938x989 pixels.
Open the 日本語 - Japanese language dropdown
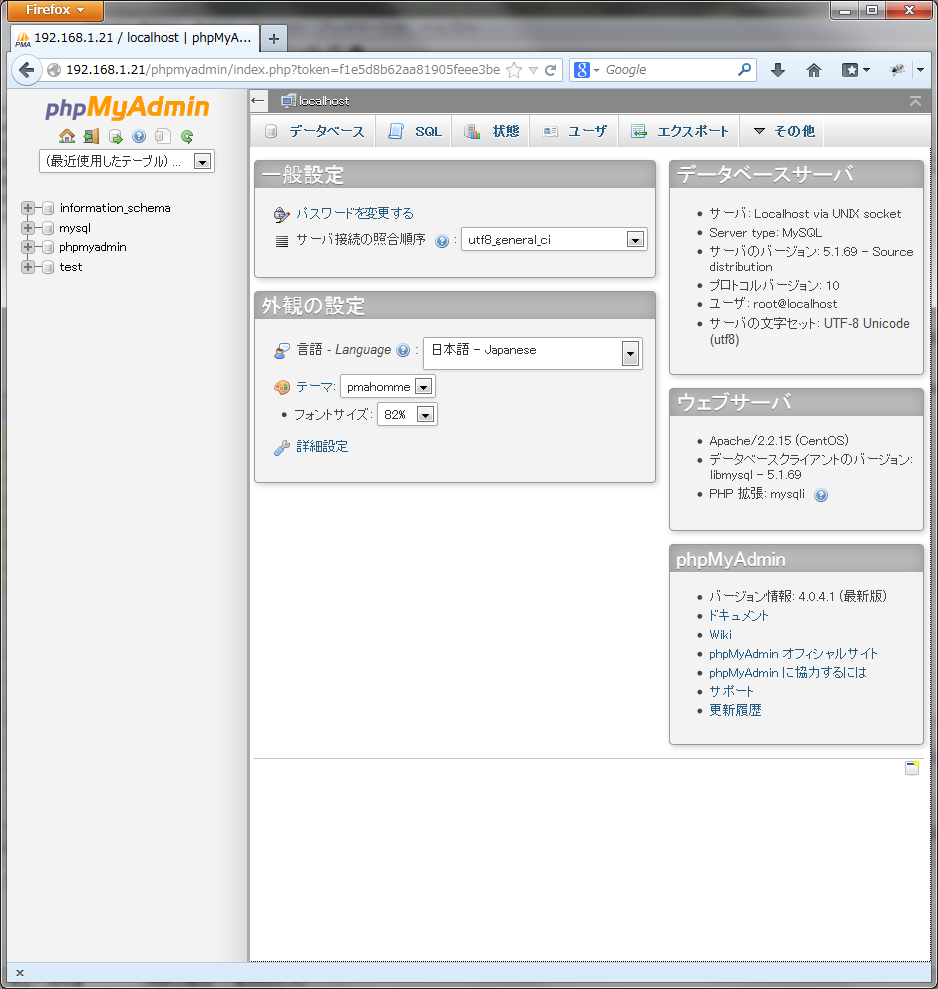(x=533, y=353)
